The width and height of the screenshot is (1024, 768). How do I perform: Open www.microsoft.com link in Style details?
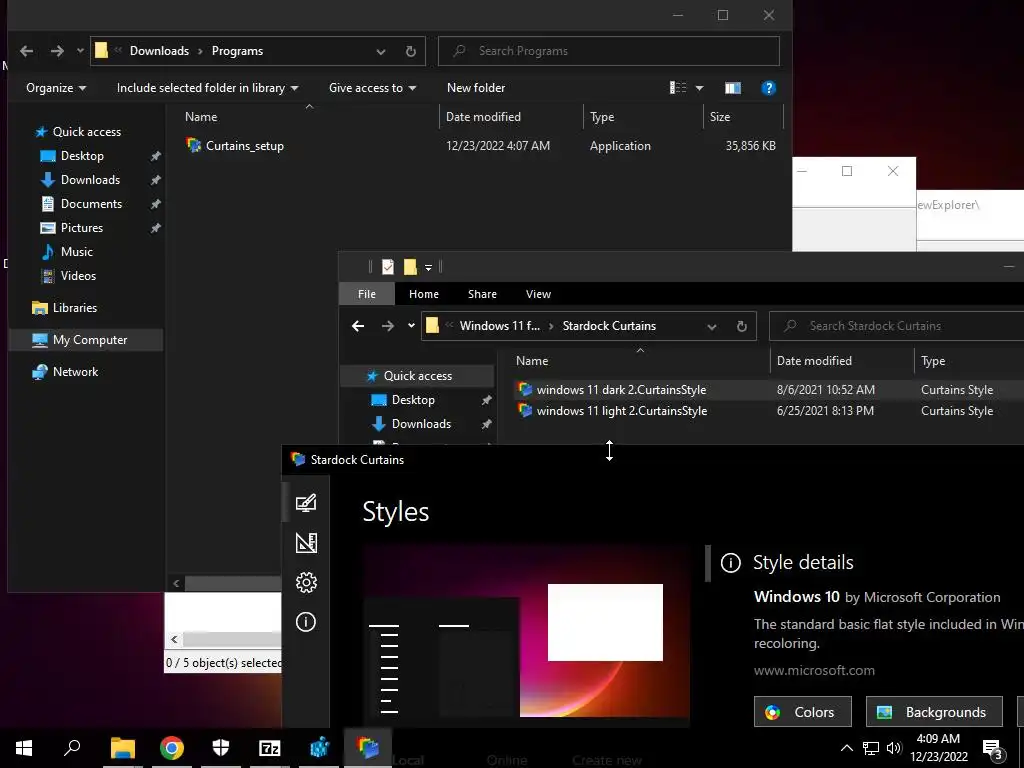814,670
